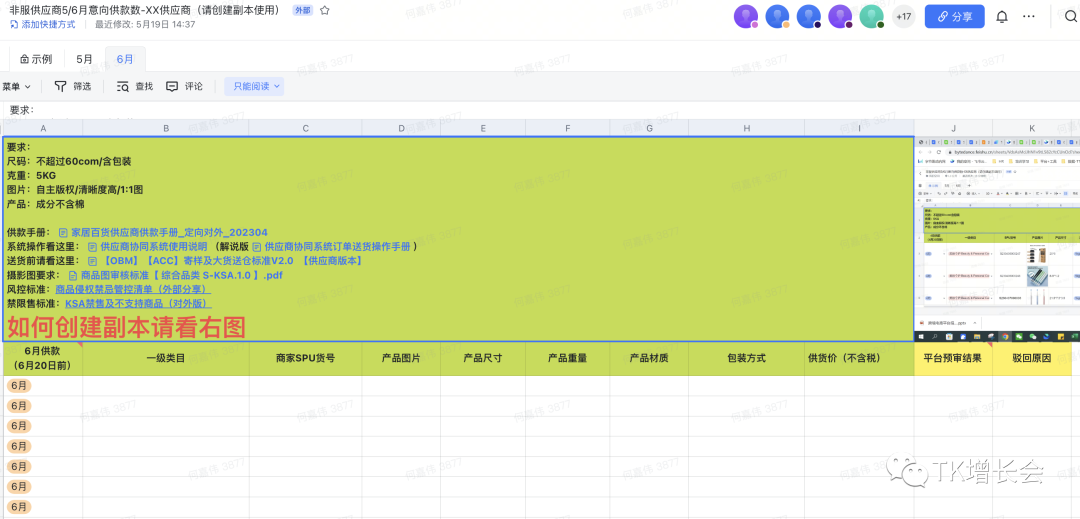Open the notifications bell
This screenshot has height=519, width=1080.
click(x=1001, y=17)
